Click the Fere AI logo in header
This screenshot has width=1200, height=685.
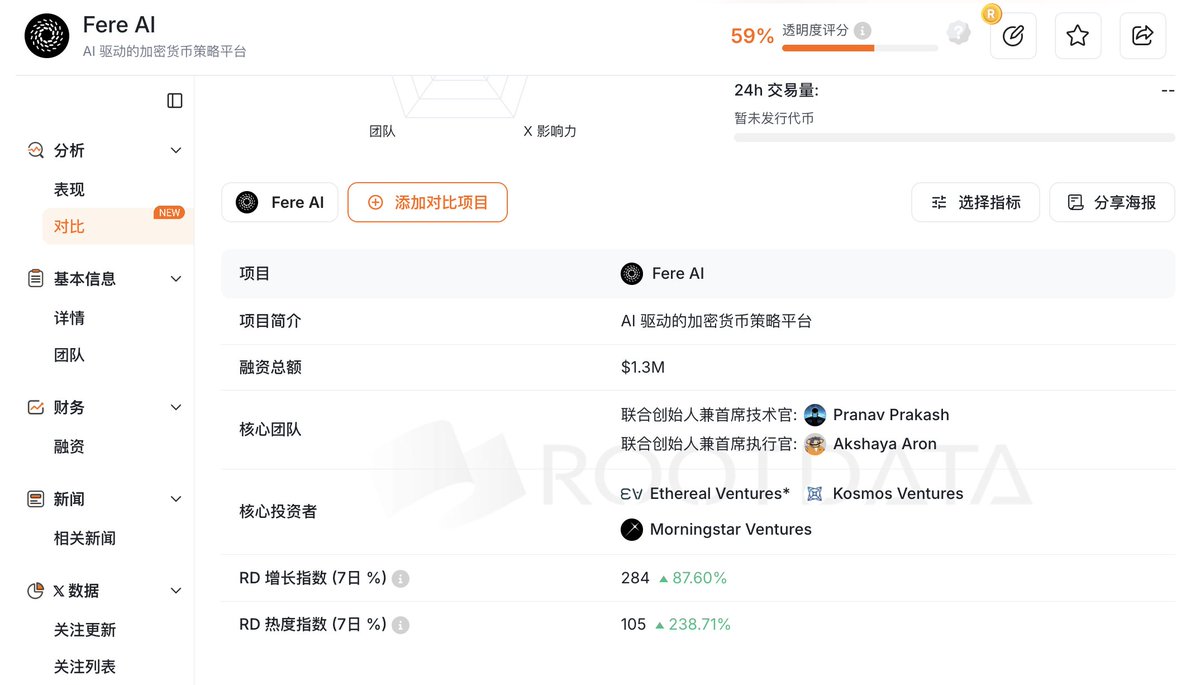(47, 36)
